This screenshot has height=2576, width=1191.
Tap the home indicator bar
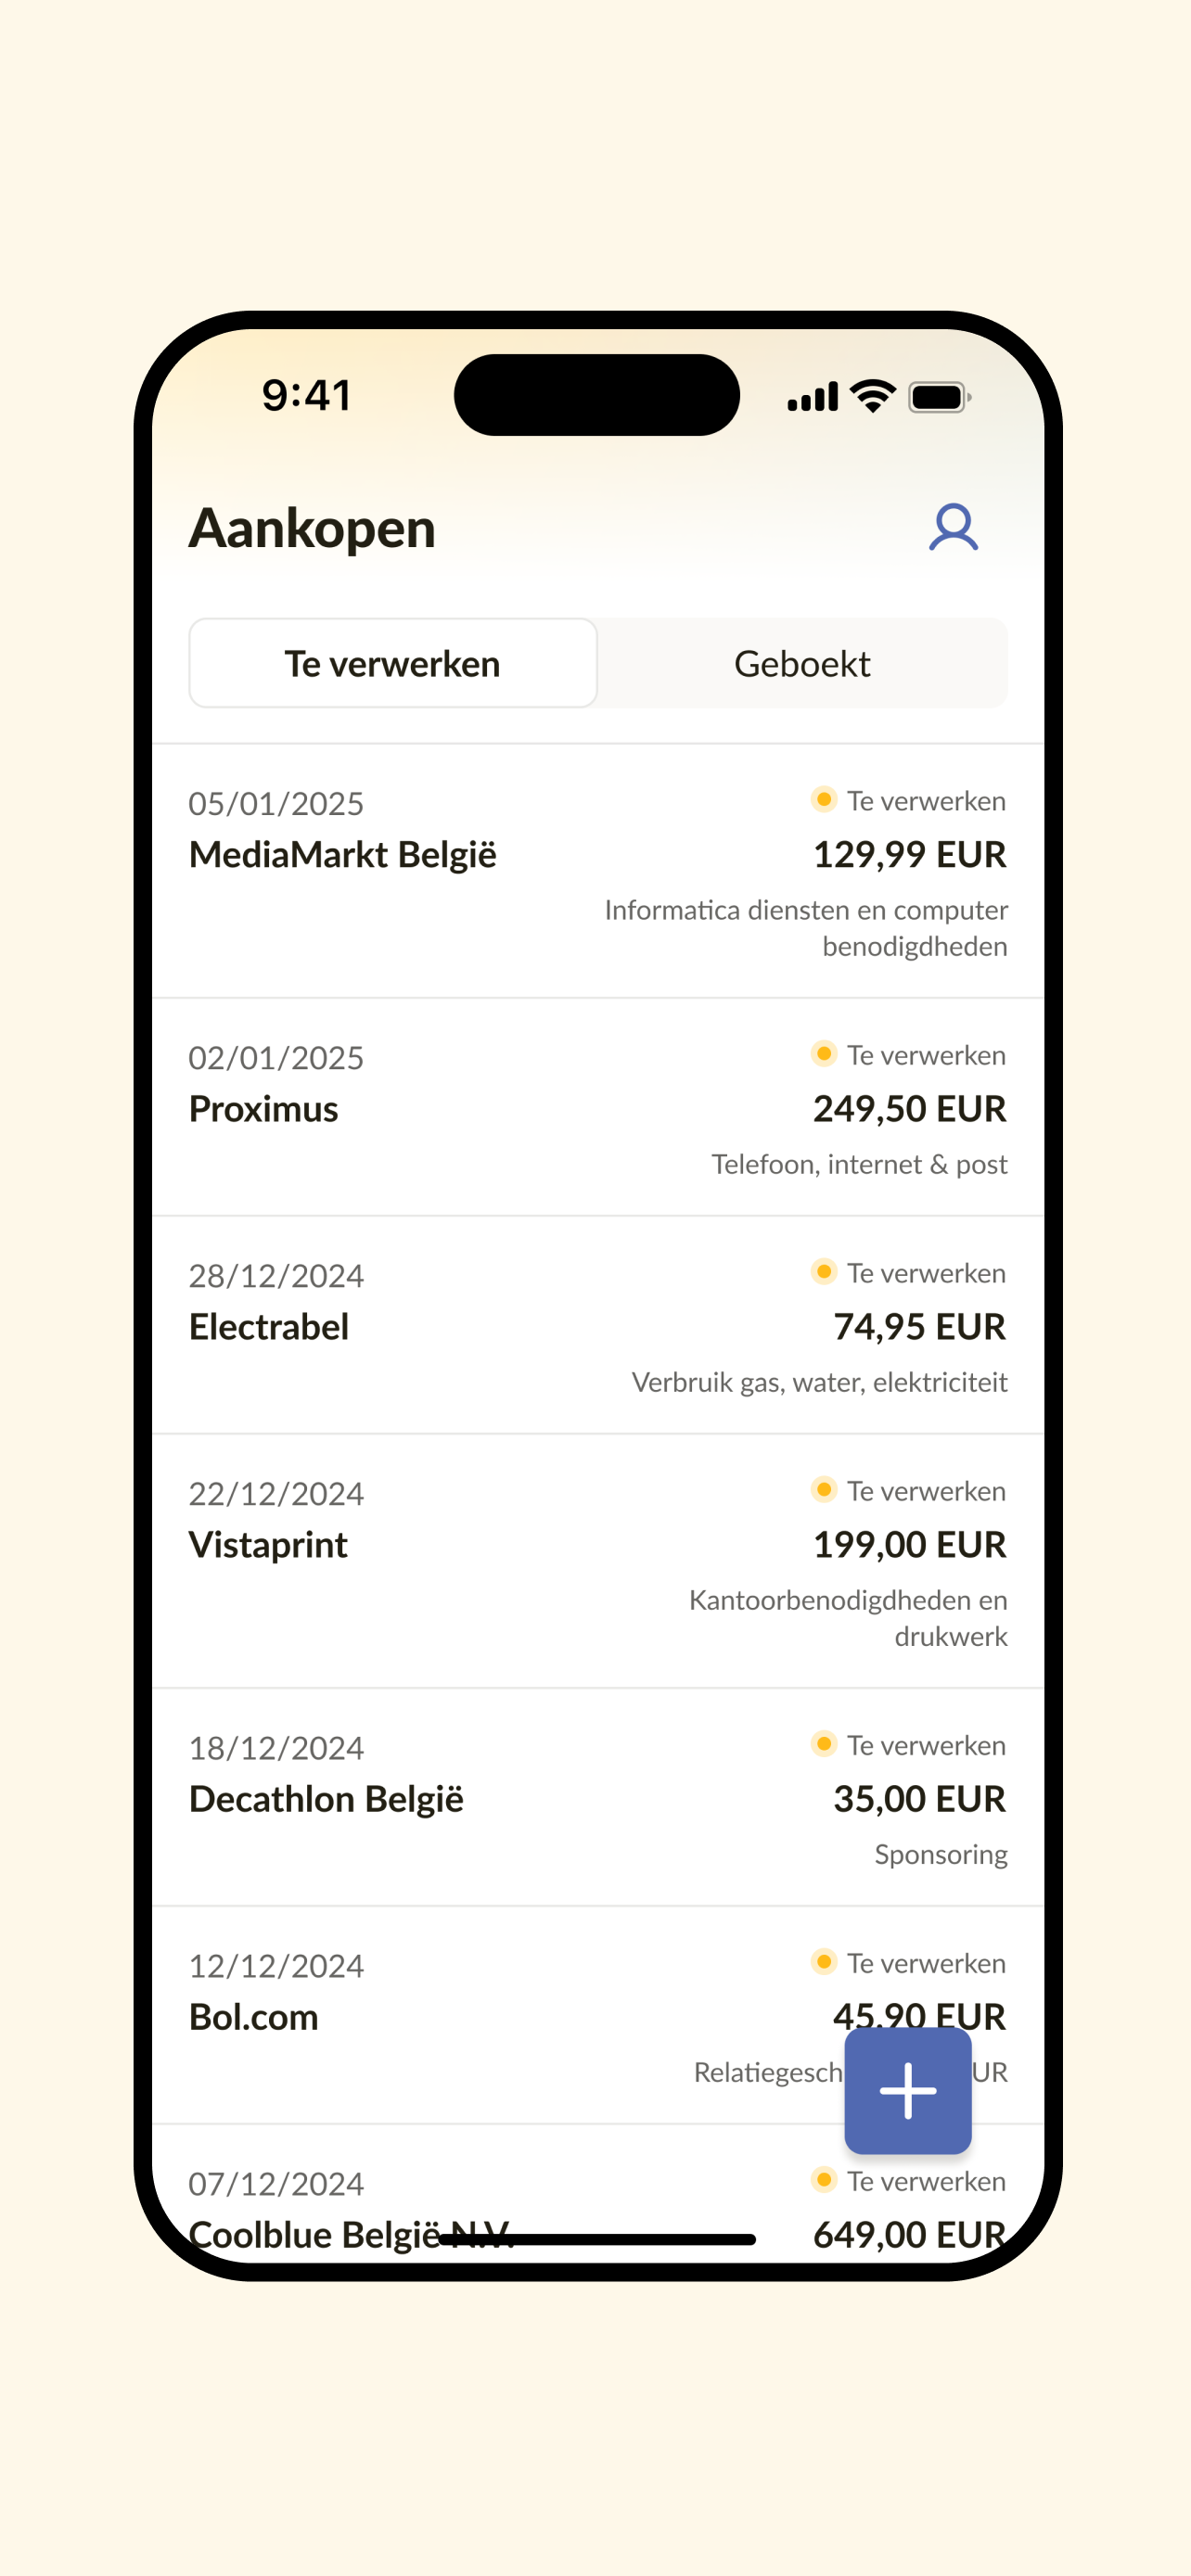[597, 2239]
